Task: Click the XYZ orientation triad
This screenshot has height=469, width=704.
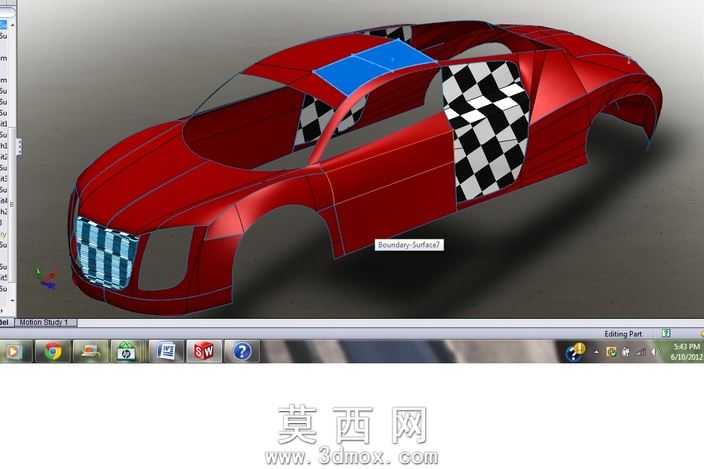Action: [x=45, y=278]
